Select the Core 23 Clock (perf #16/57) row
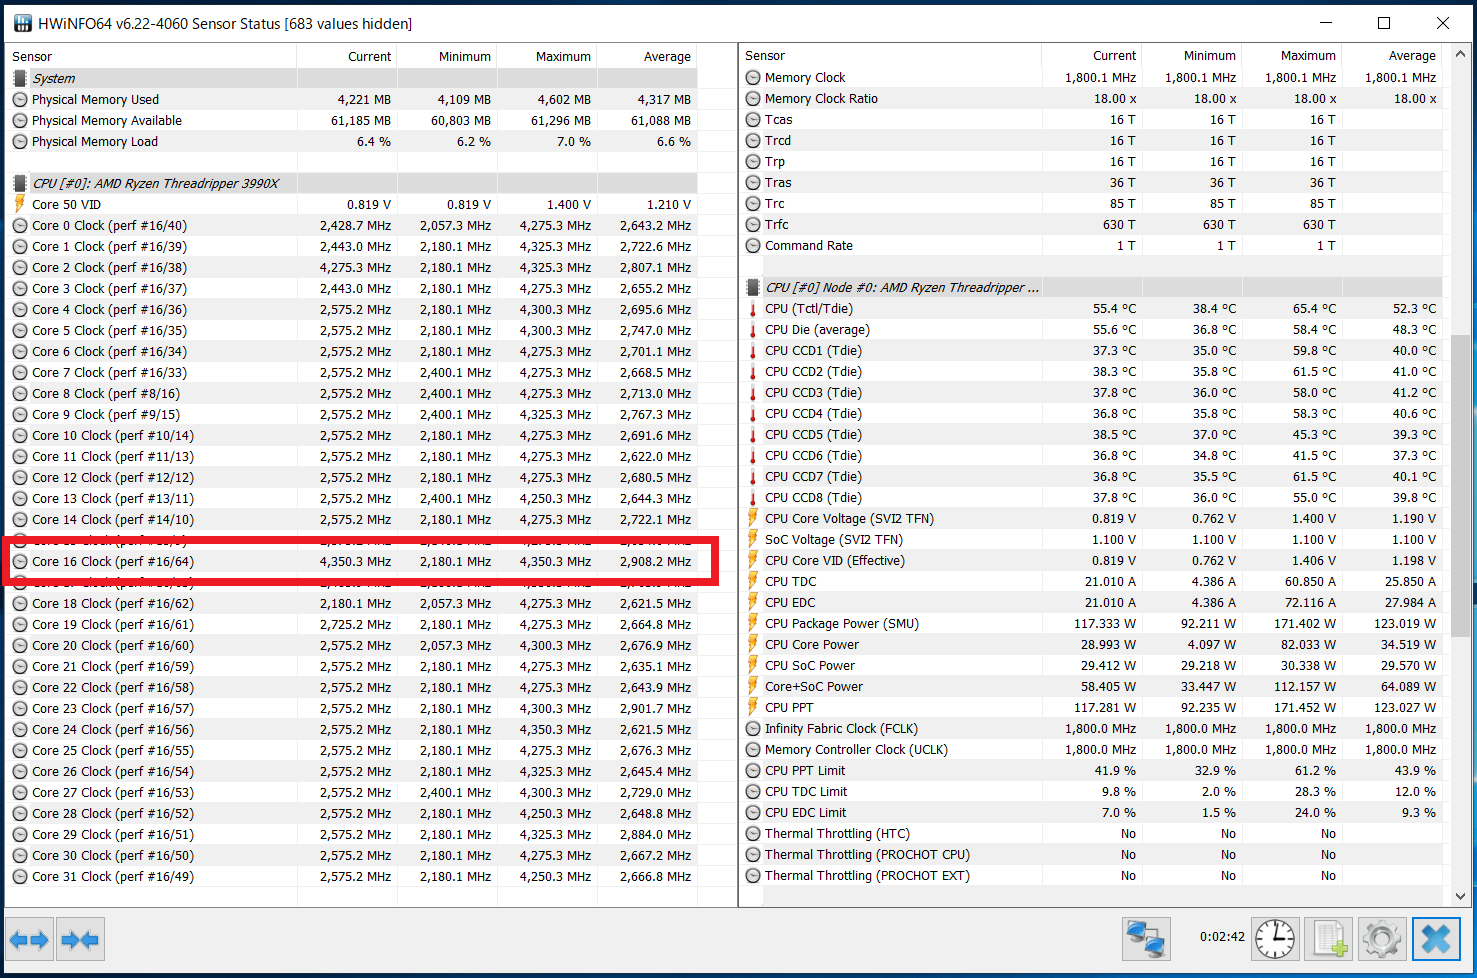1477x978 pixels. [x=351, y=708]
